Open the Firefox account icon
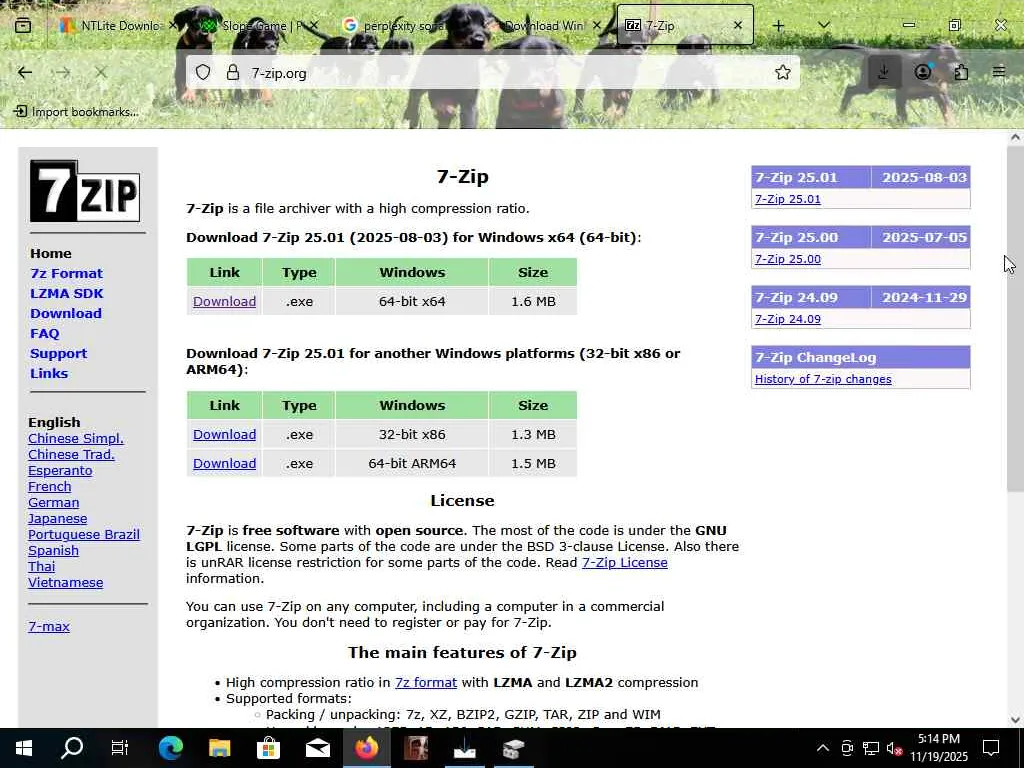 [923, 72]
